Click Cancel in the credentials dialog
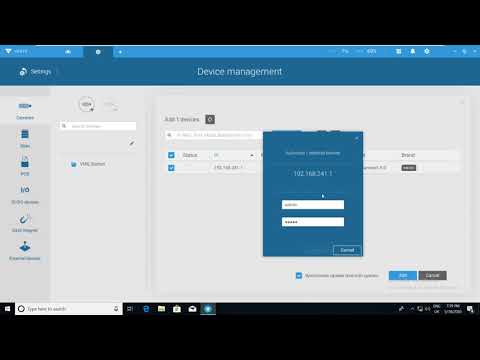Viewport: 480px width, 360px height. pyautogui.click(x=347, y=250)
